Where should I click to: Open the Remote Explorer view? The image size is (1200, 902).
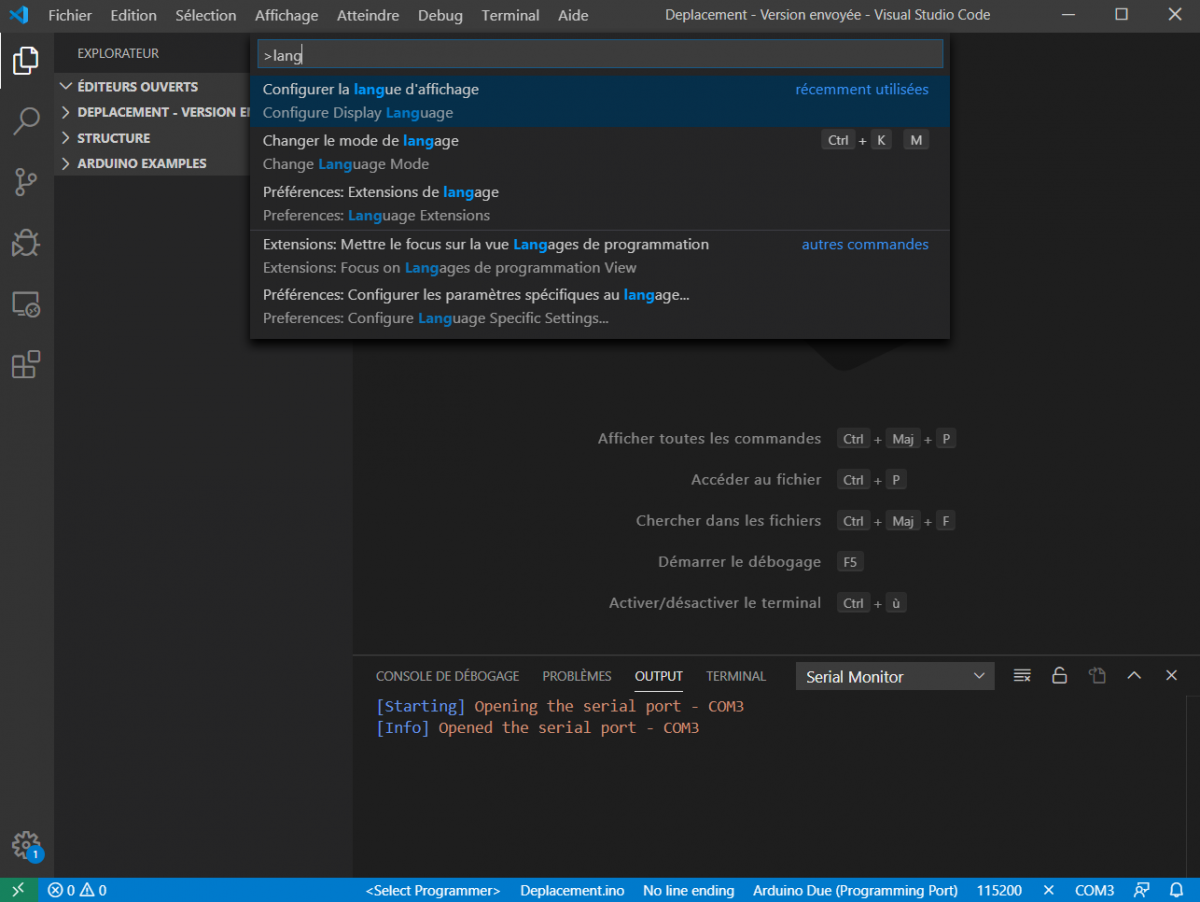coord(26,304)
